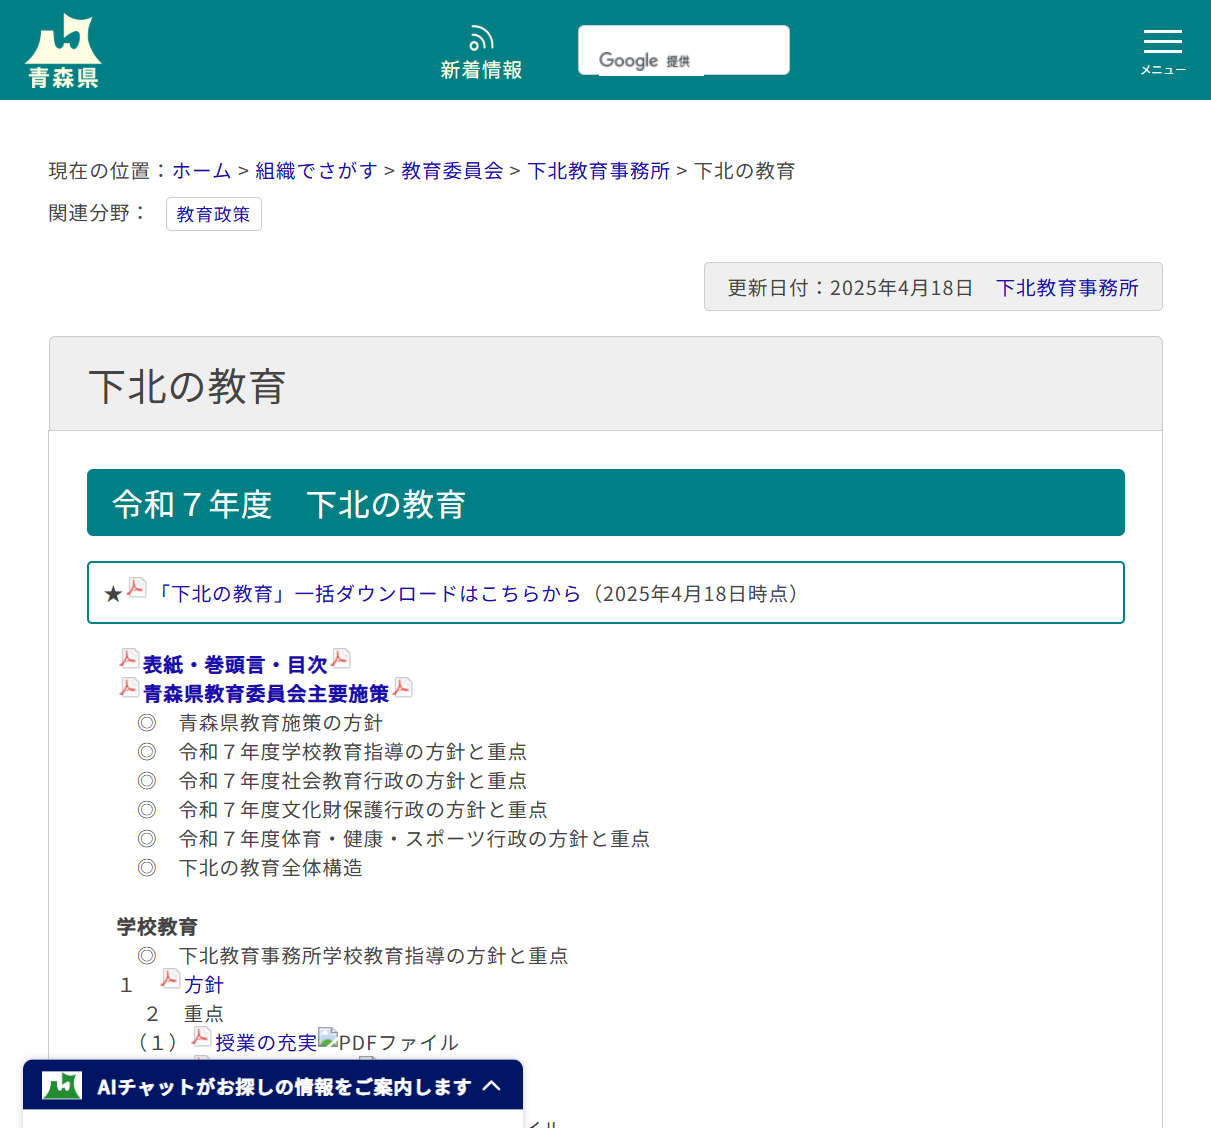1211x1128 pixels.
Task: Click 下北教育事務所 next to the update date
Action: click(1067, 288)
